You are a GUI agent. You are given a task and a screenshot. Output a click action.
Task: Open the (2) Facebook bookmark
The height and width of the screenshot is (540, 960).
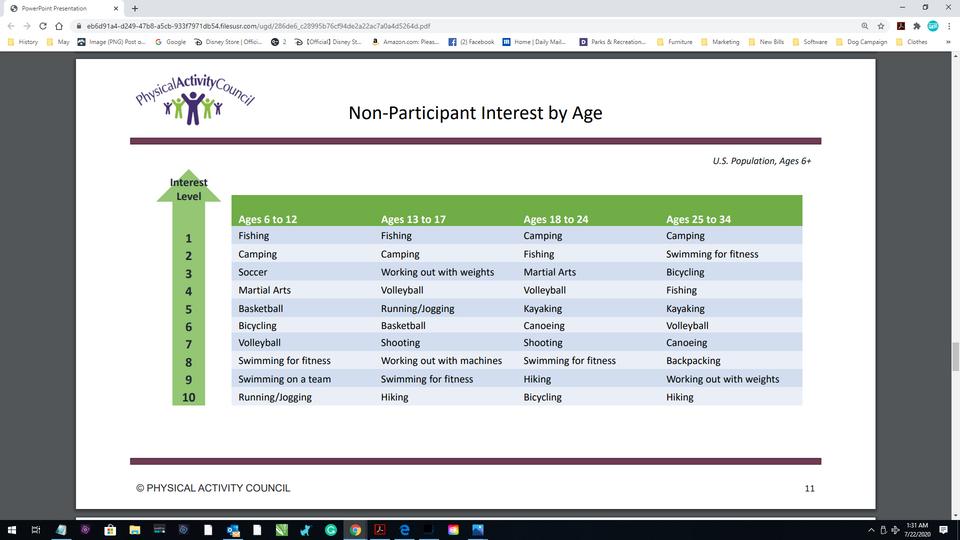471,42
